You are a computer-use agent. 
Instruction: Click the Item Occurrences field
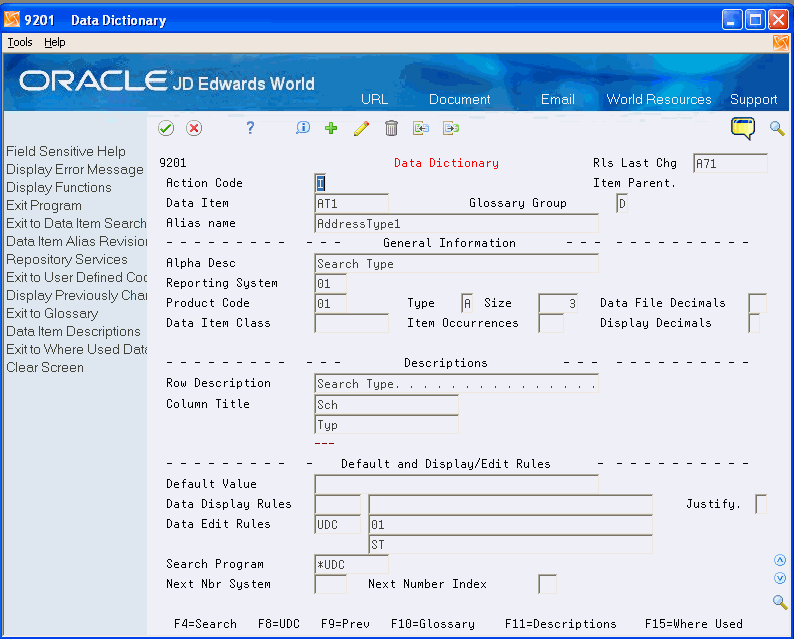pos(551,323)
